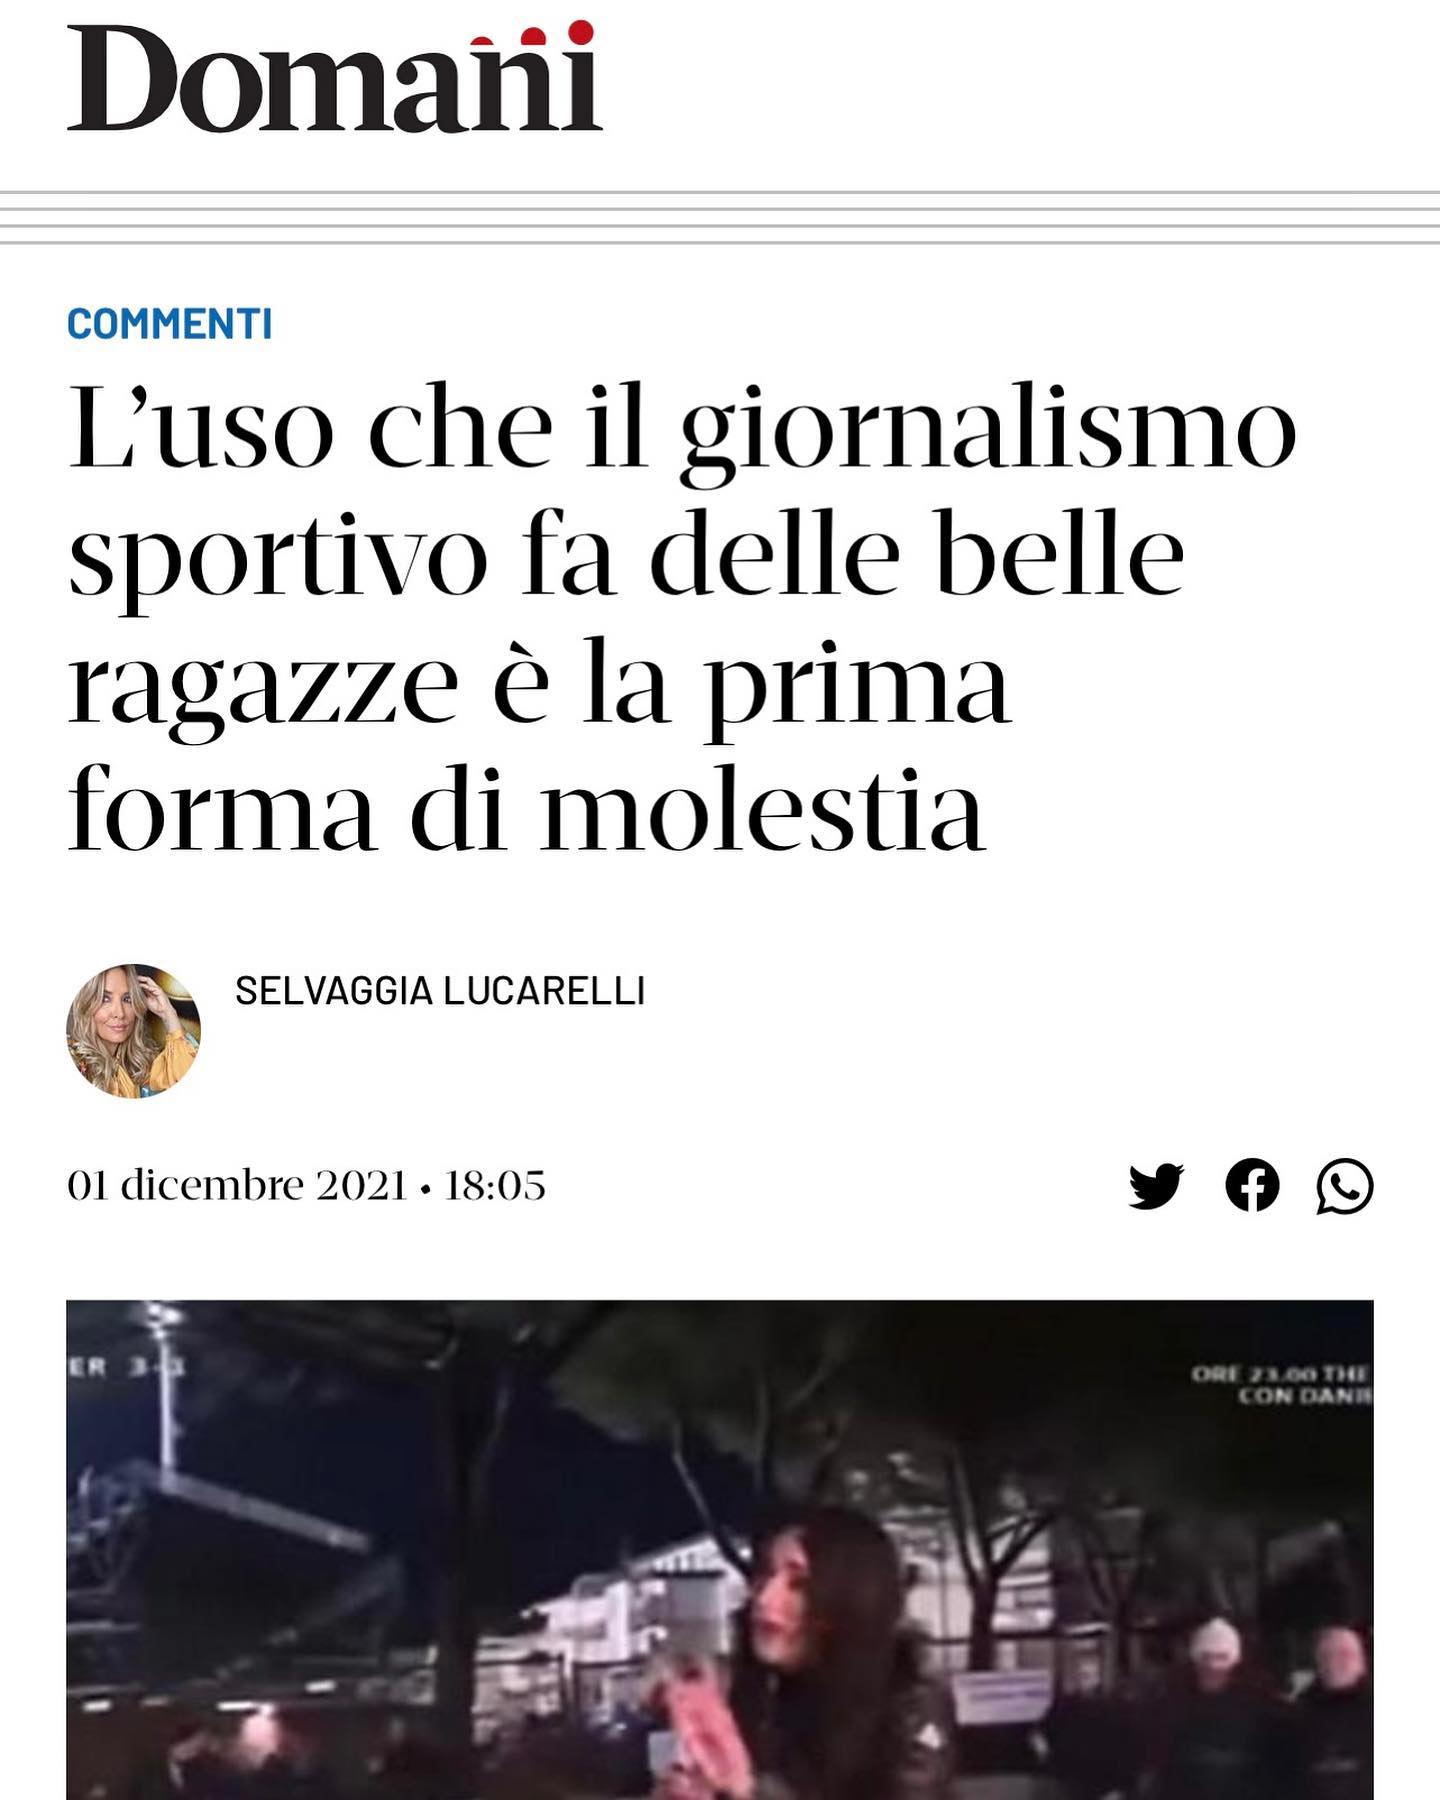Share the article on Facebook
The width and height of the screenshot is (1440, 1800).
1252,1186
